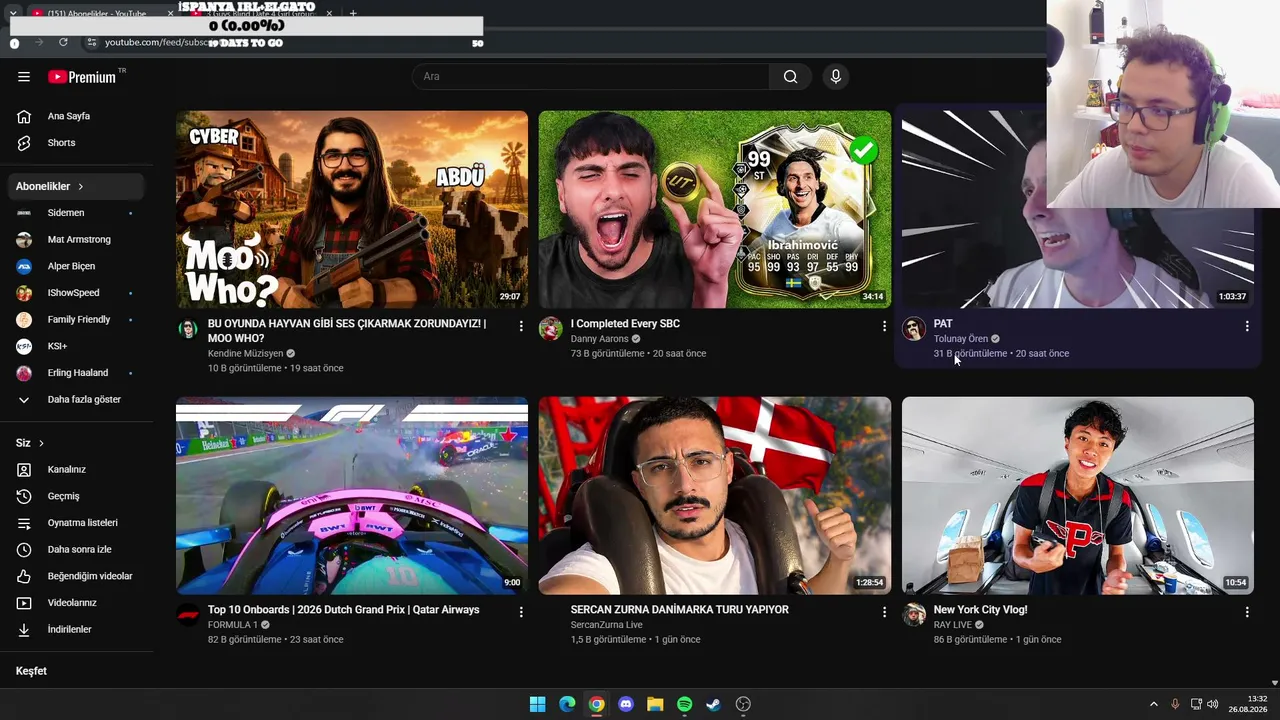
Task: Expand the Siz section header
Action: [30, 443]
